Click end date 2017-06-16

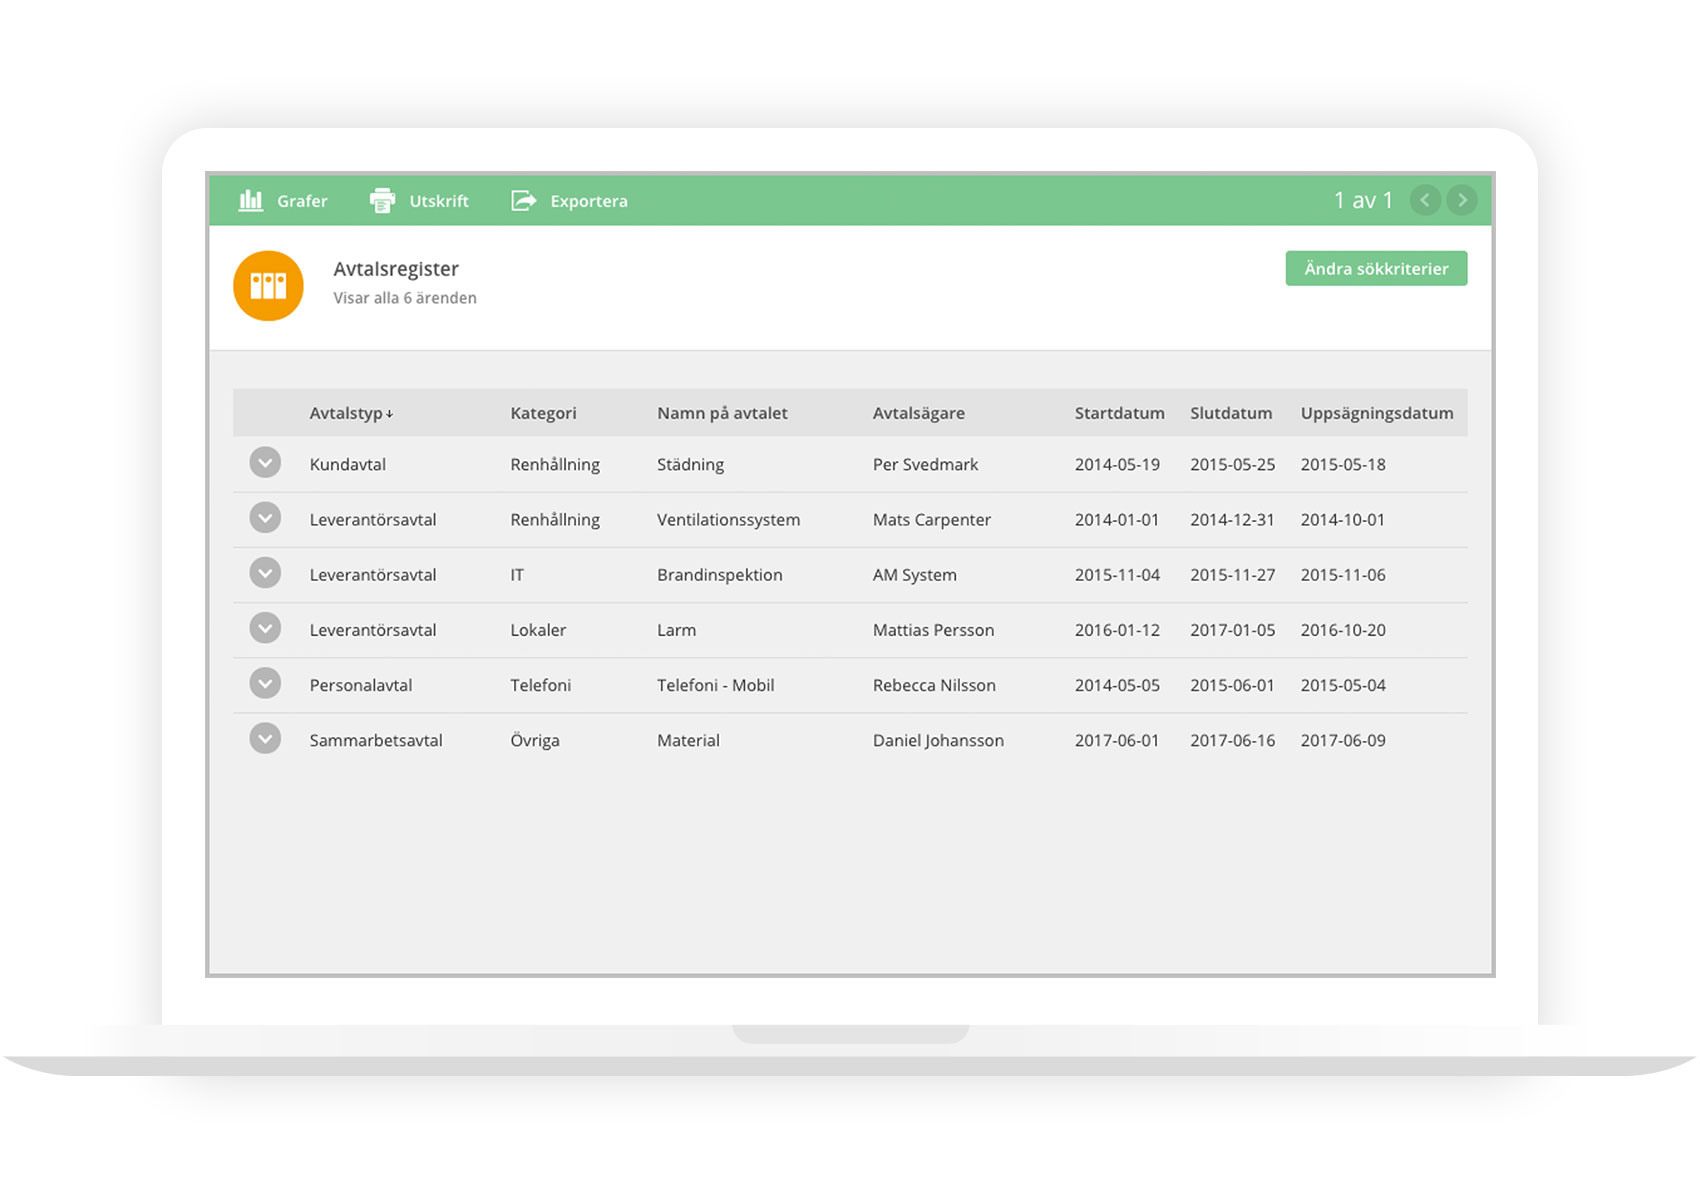pos(1233,740)
